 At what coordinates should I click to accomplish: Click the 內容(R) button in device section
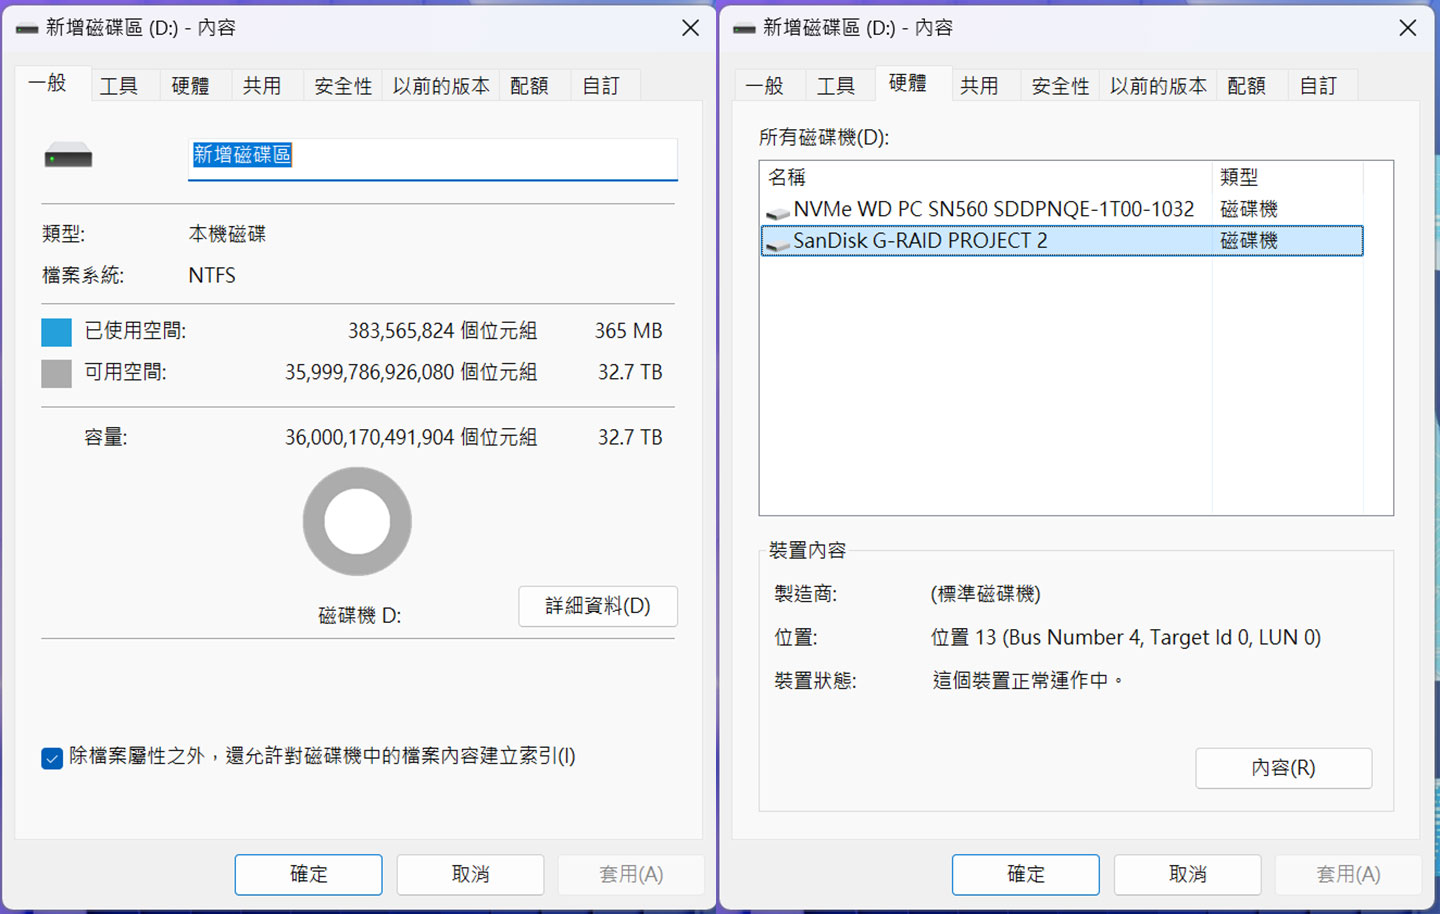point(1283,768)
